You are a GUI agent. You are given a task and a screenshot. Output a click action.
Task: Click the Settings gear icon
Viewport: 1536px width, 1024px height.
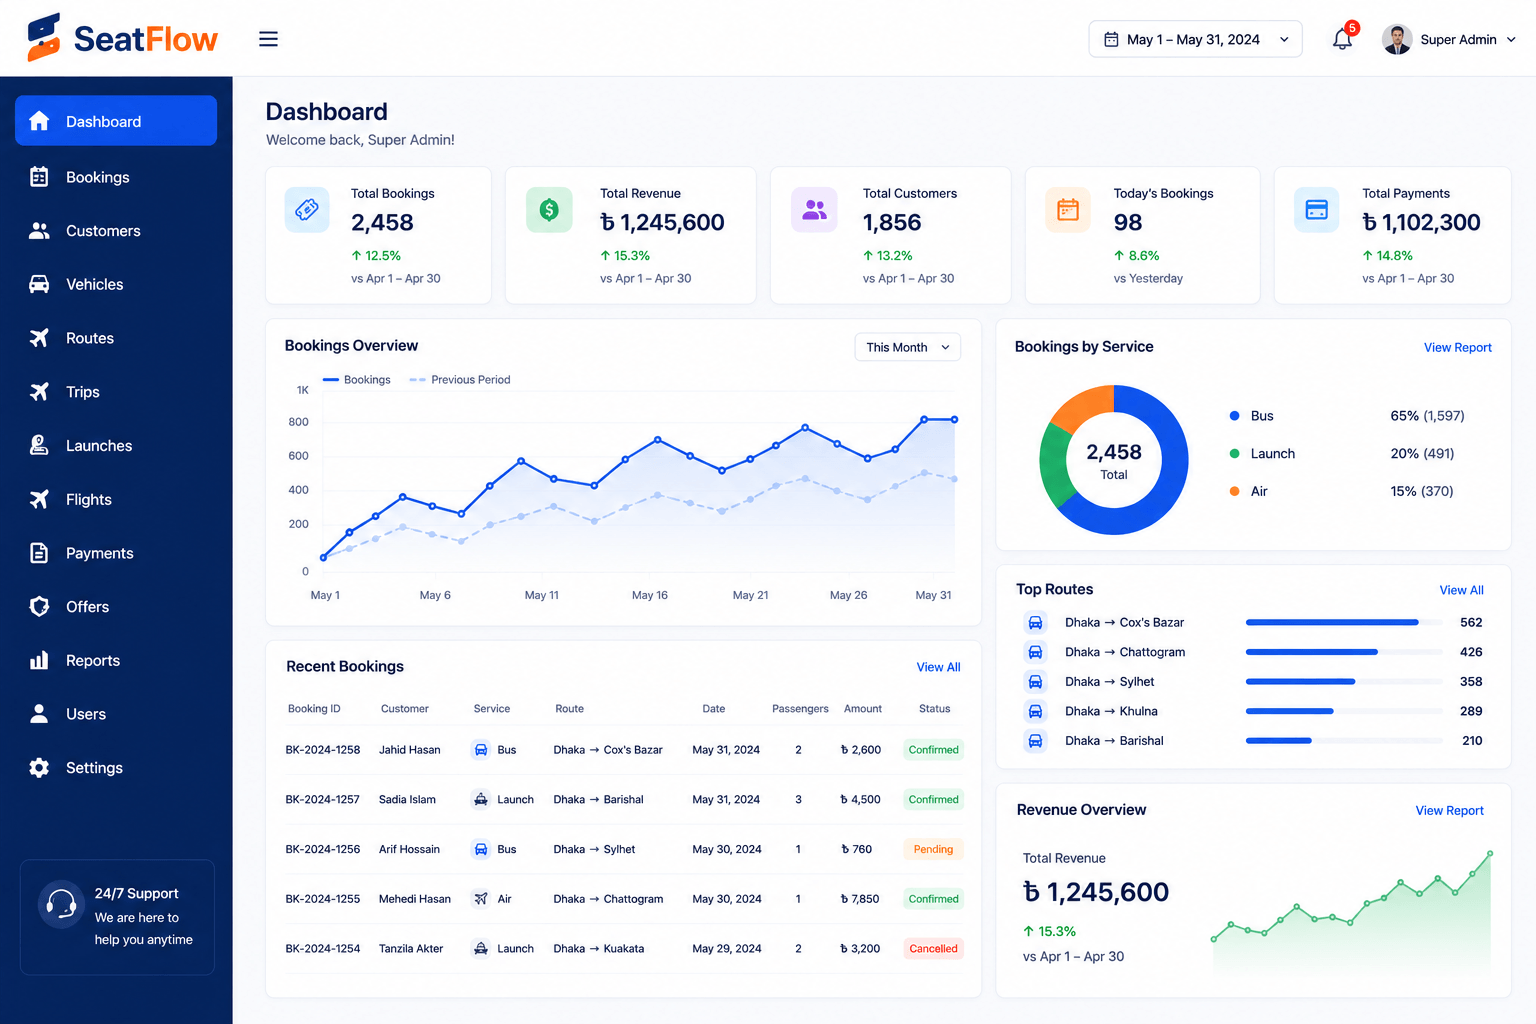[39, 768]
